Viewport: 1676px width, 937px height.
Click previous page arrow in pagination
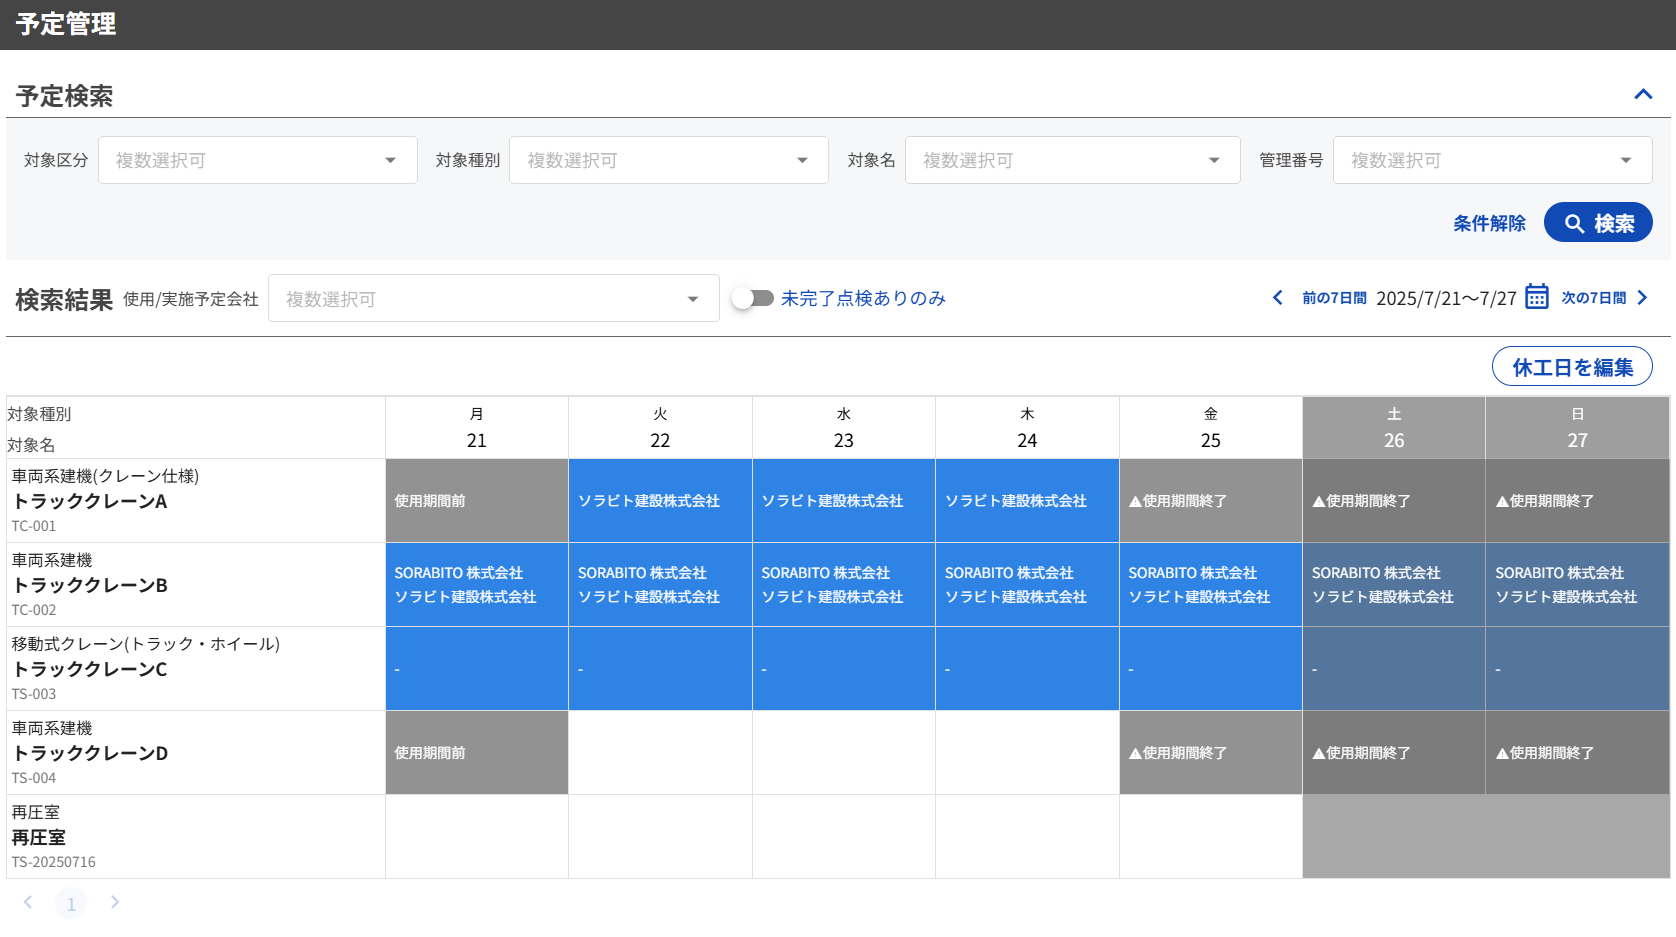[x=28, y=902]
